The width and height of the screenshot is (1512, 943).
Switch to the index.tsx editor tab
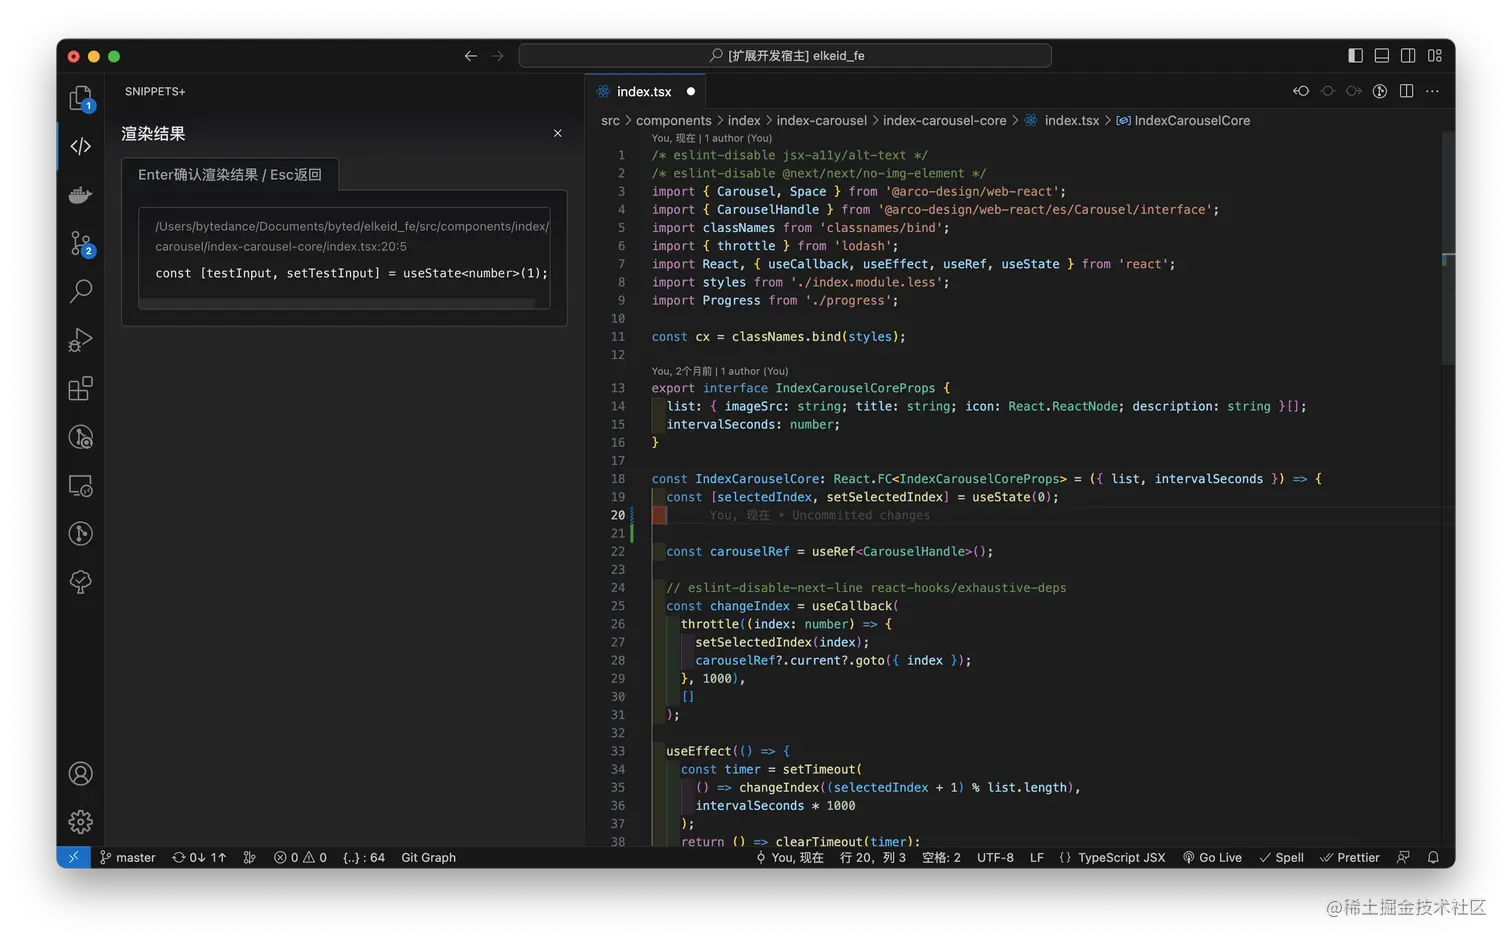644,91
